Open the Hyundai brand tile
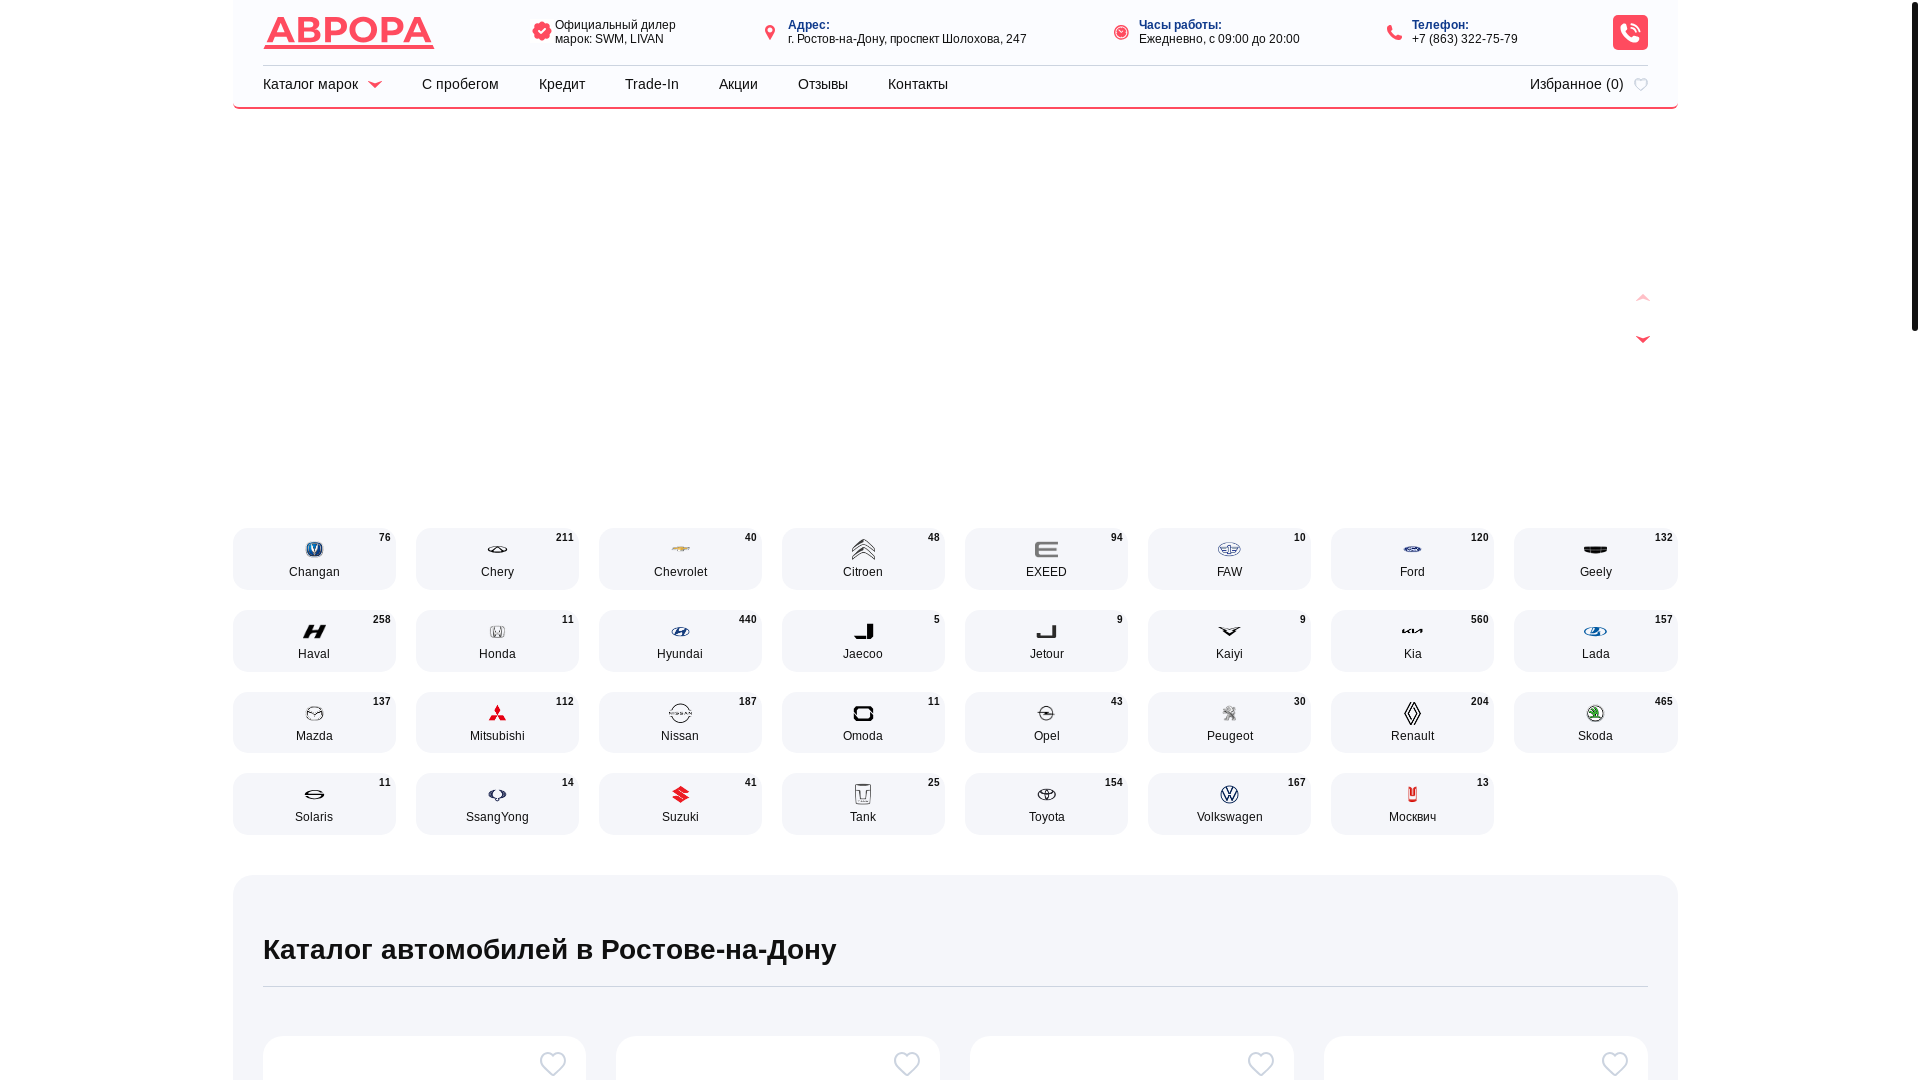 680,641
